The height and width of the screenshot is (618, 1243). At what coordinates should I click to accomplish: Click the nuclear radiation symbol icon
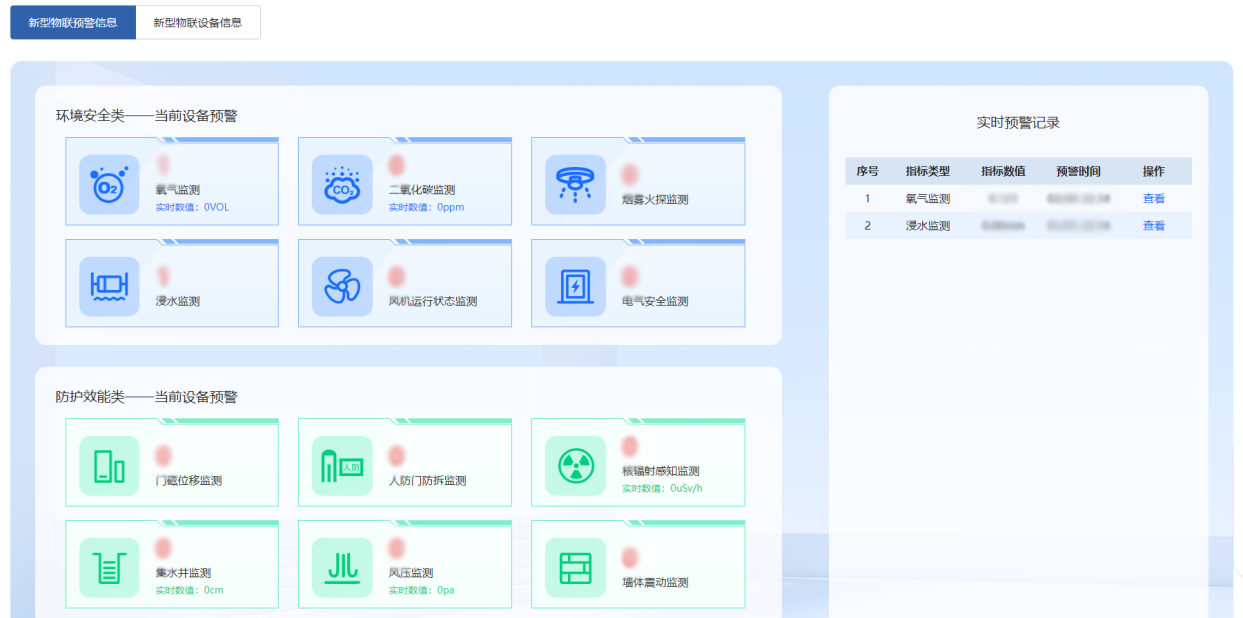click(x=575, y=465)
